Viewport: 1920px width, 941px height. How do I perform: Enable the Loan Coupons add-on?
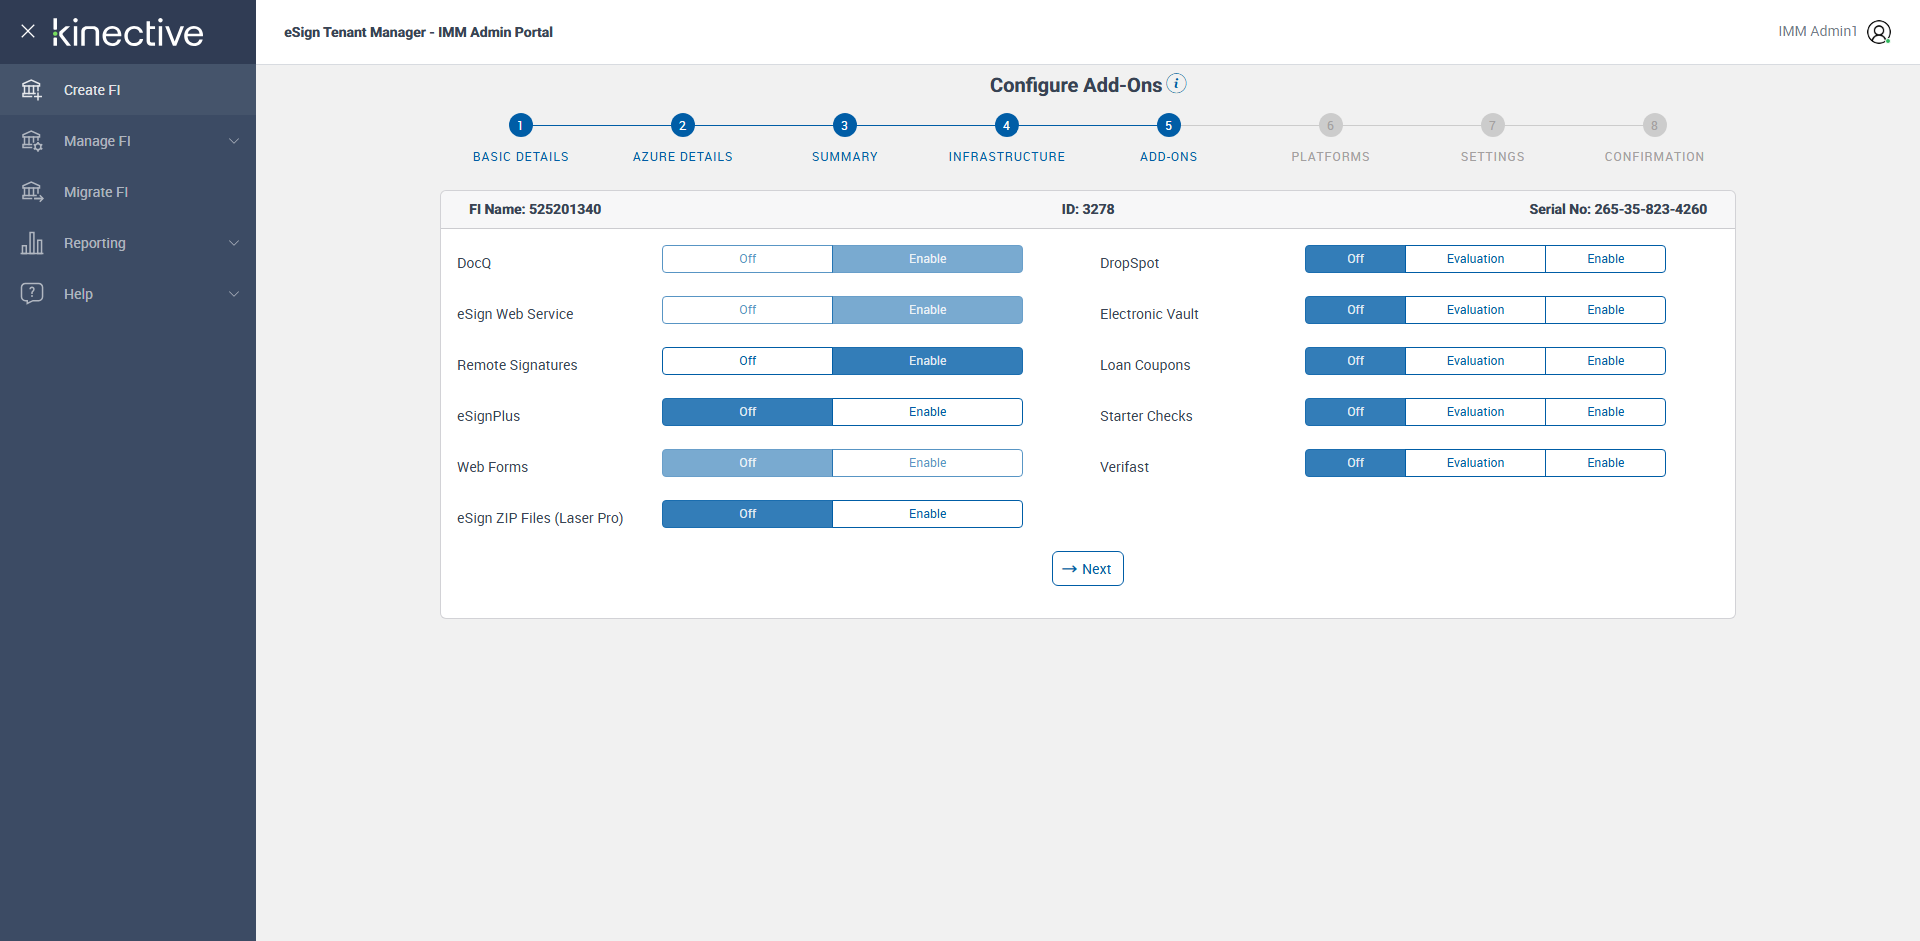coord(1606,361)
